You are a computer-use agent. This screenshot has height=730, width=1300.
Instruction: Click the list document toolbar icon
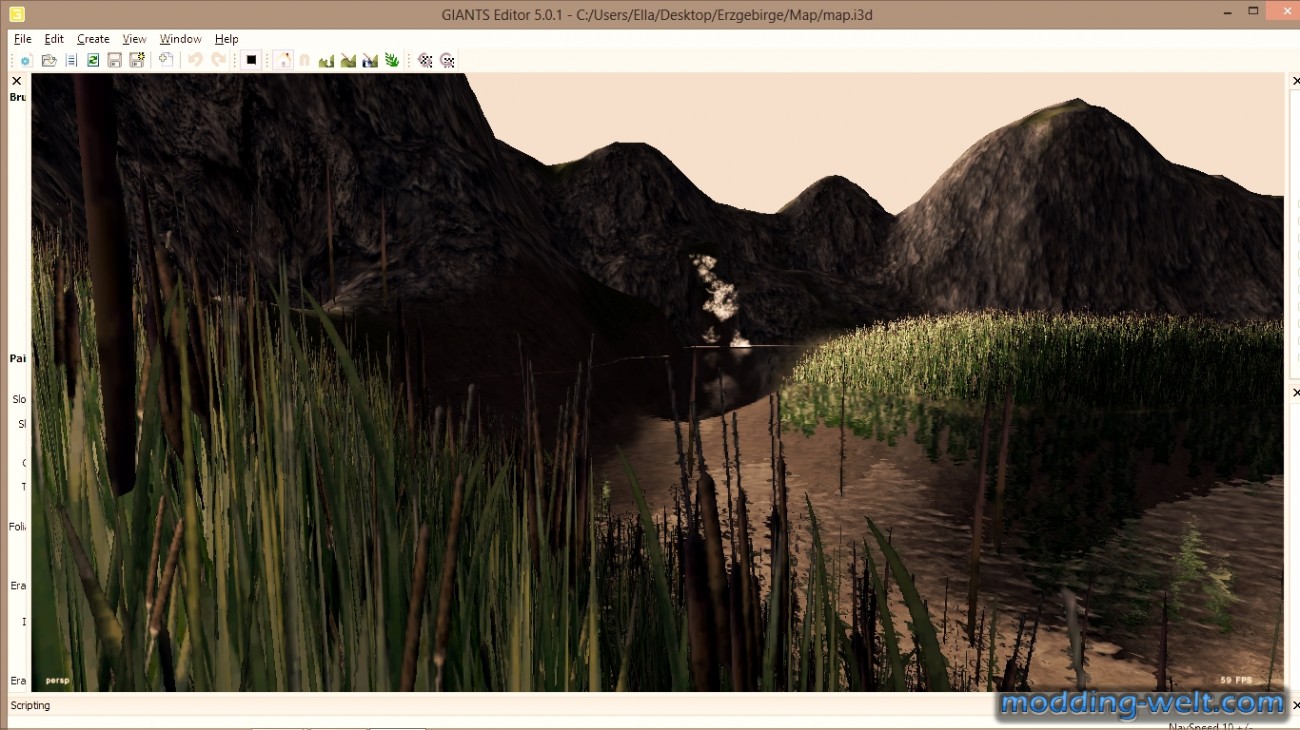click(71, 61)
